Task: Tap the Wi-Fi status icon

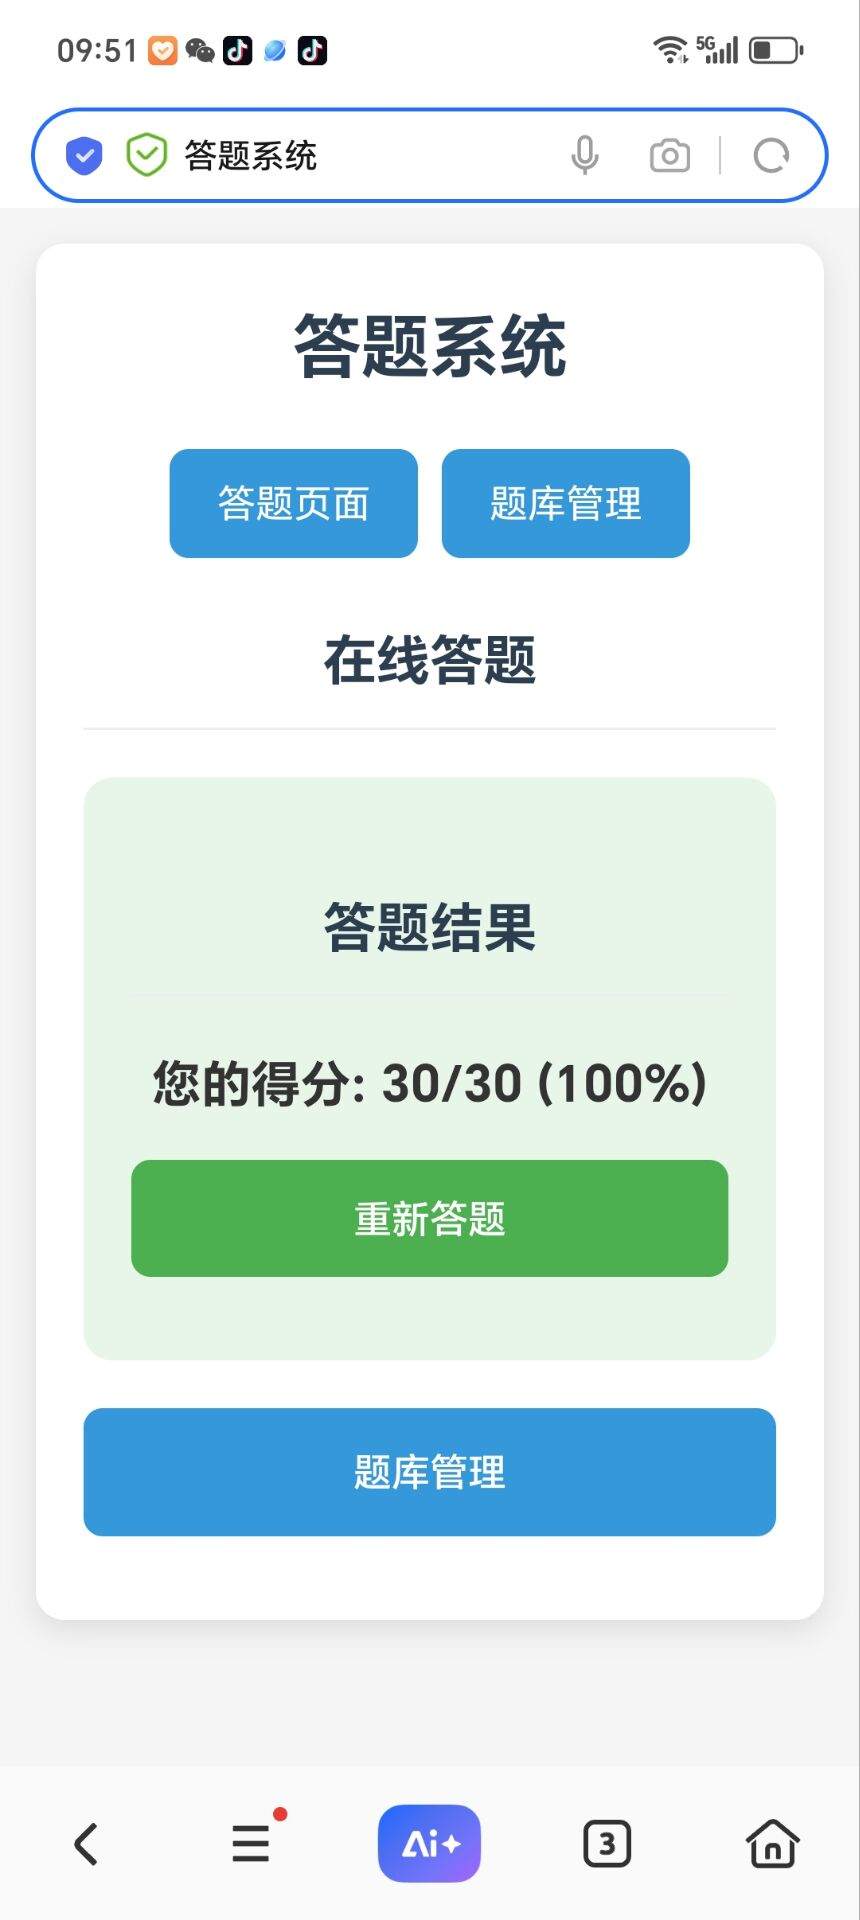Action: (670, 49)
